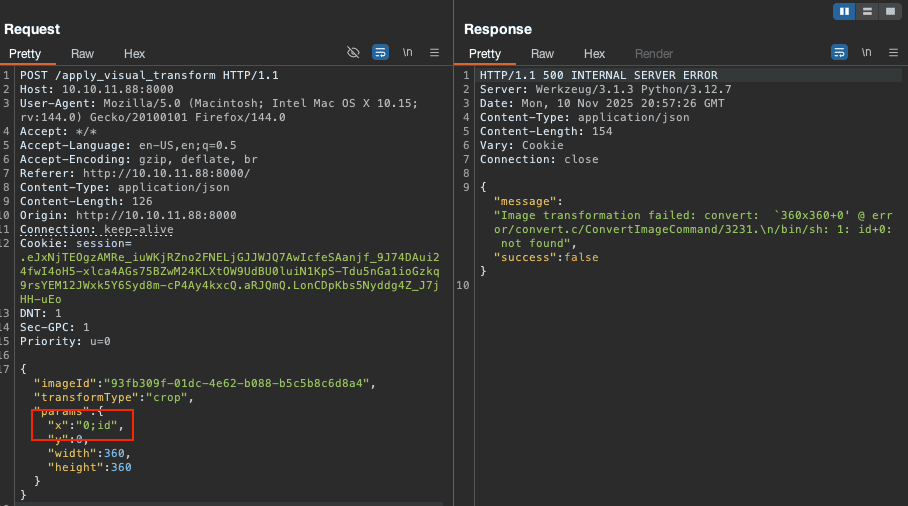The width and height of the screenshot is (908, 506).
Task: Toggle line wrap icon in Response panel
Action: [x=839, y=52]
